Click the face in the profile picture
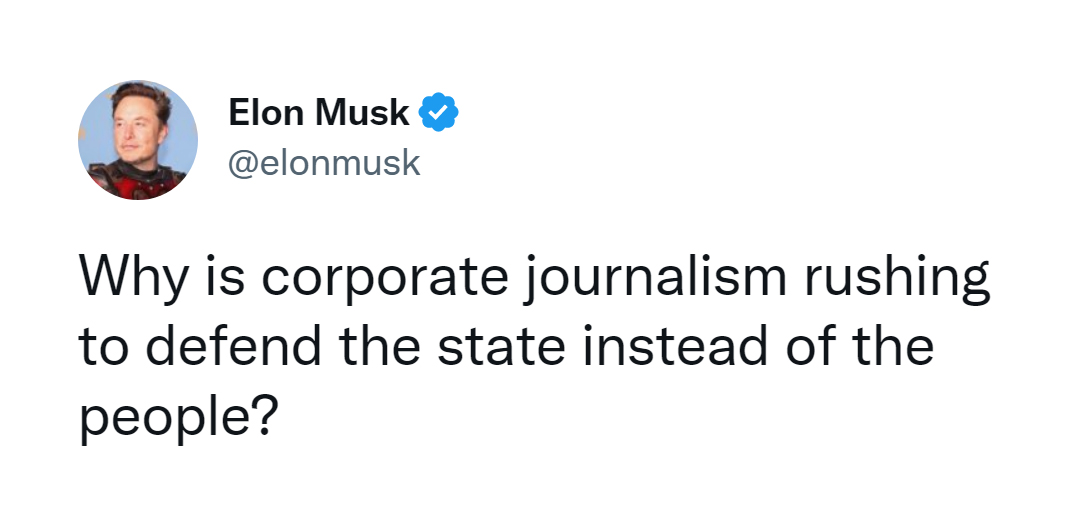 pos(132,126)
